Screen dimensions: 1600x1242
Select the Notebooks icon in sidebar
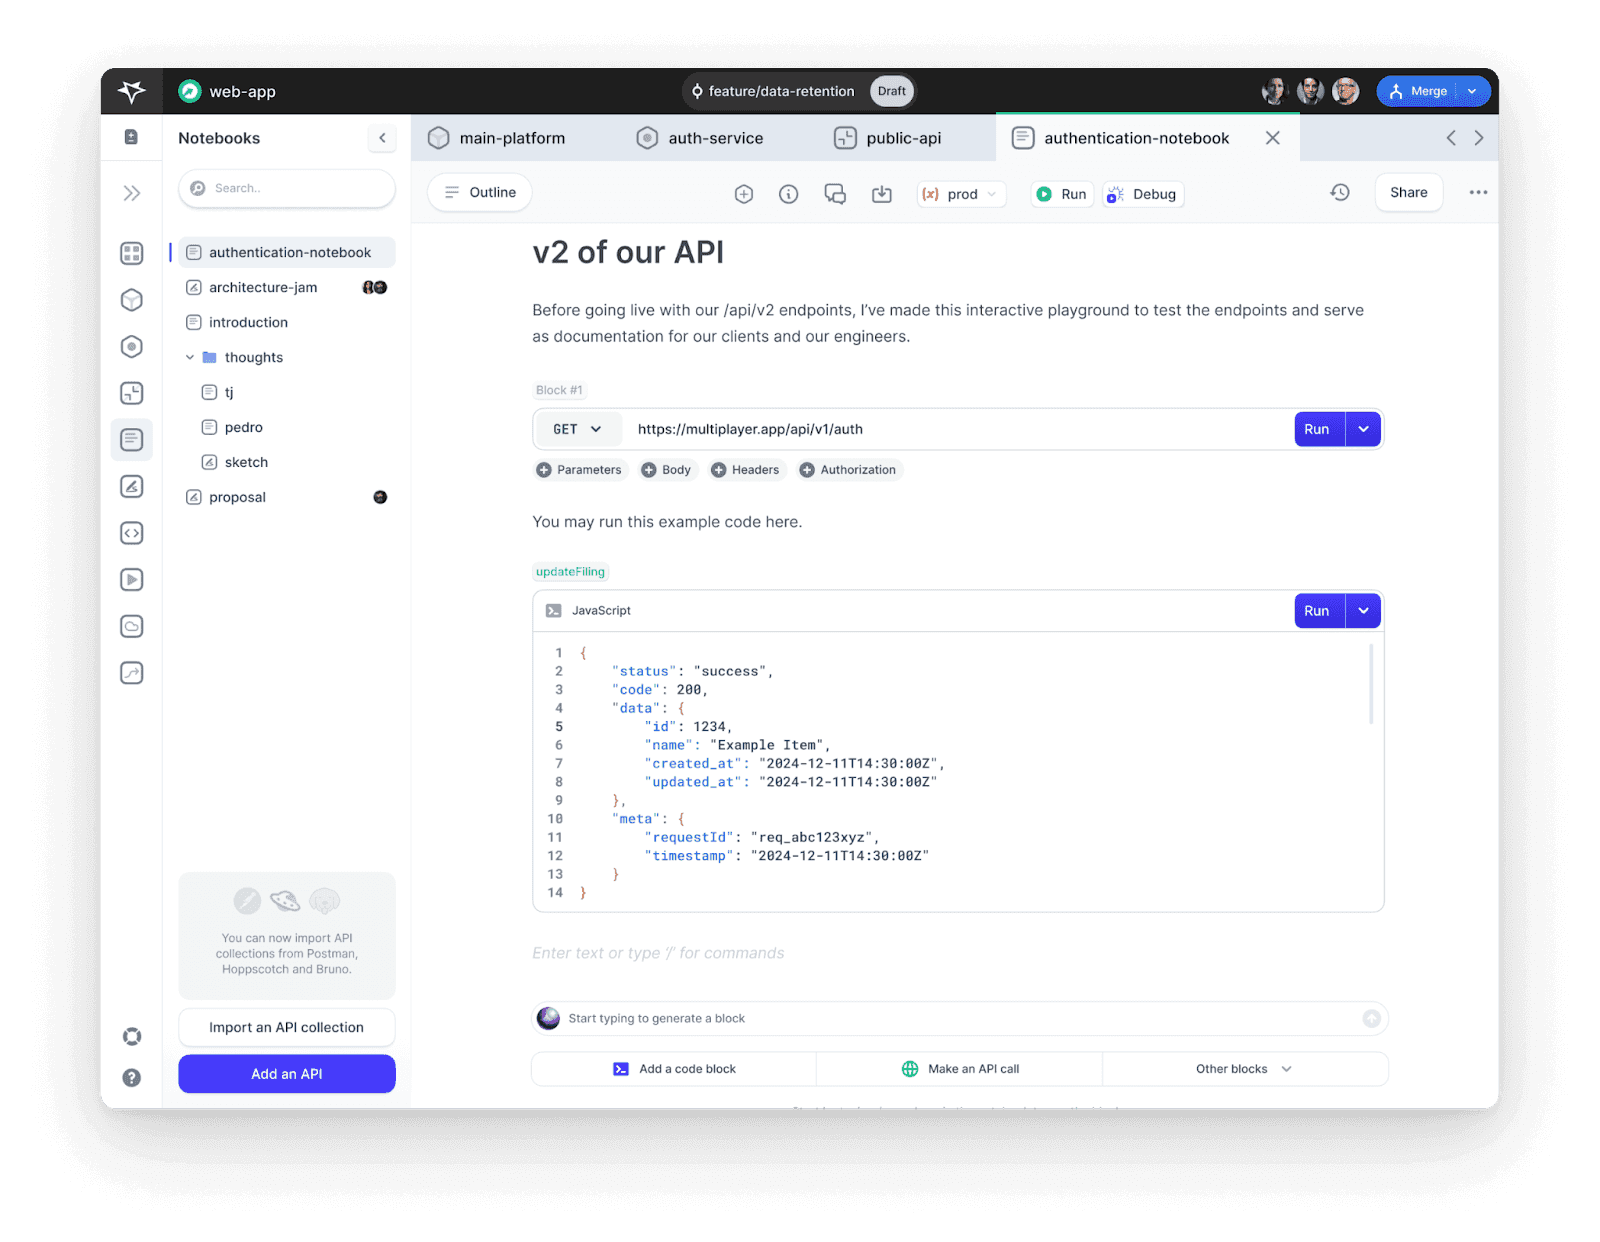pos(131,439)
